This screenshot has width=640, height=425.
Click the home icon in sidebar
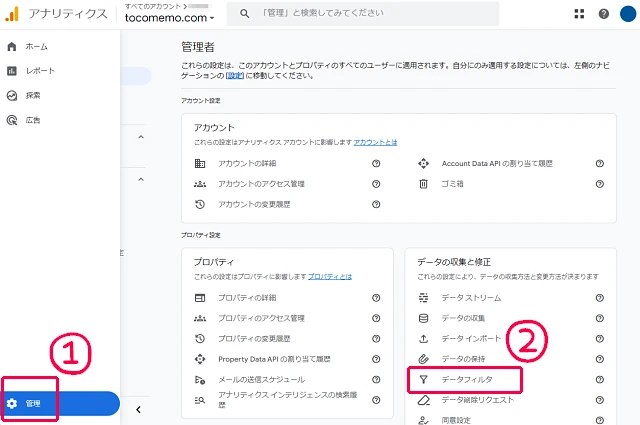click(x=12, y=47)
